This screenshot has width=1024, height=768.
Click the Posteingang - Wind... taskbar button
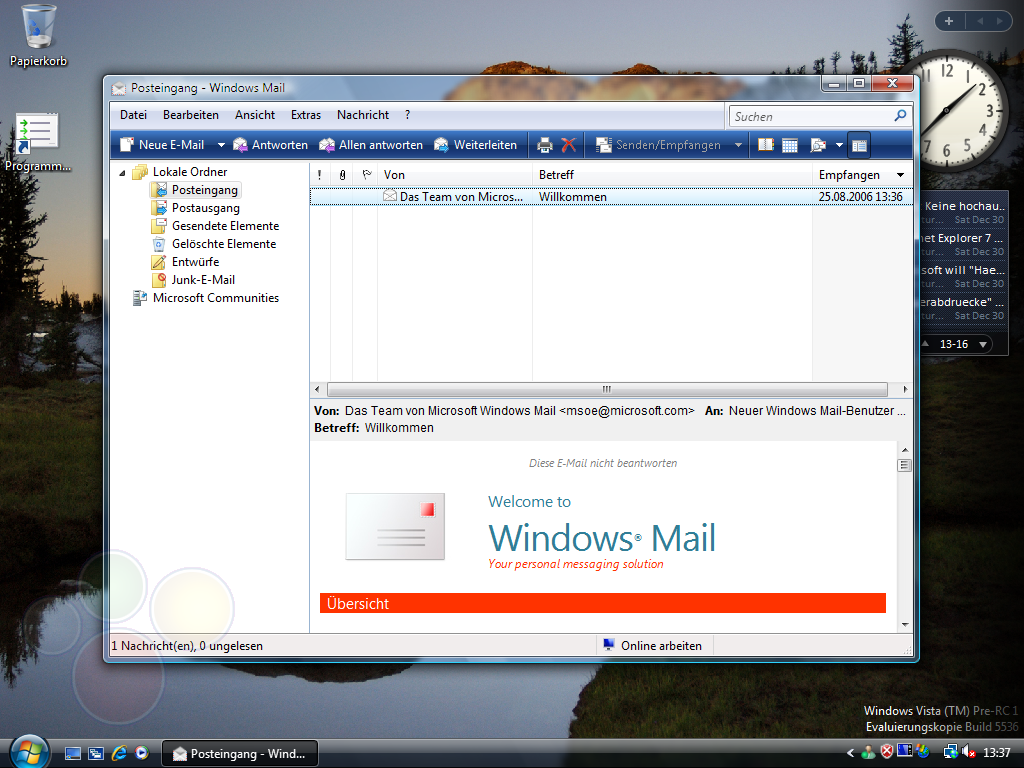pyautogui.click(x=240, y=754)
